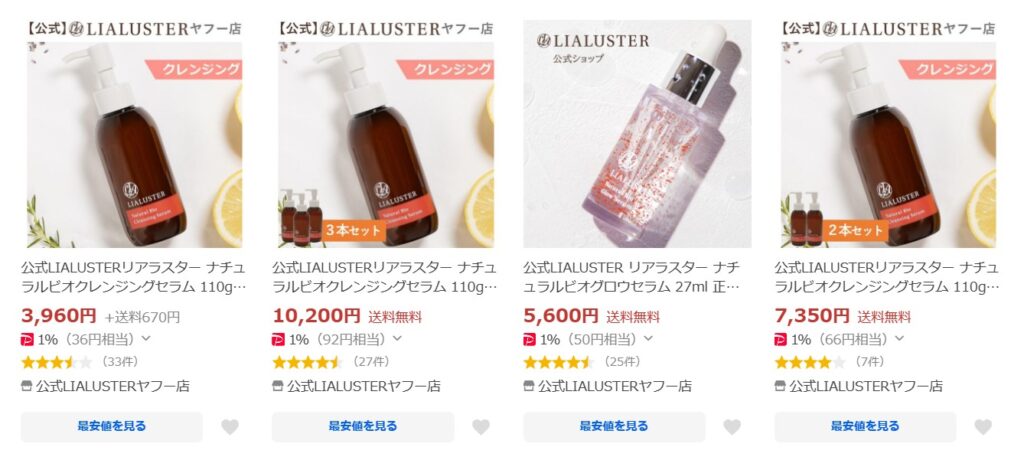Favorite the 3,960円 cleansing serum with heart icon
The width and height of the screenshot is (1024, 460).
pyautogui.click(x=230, y=427)
